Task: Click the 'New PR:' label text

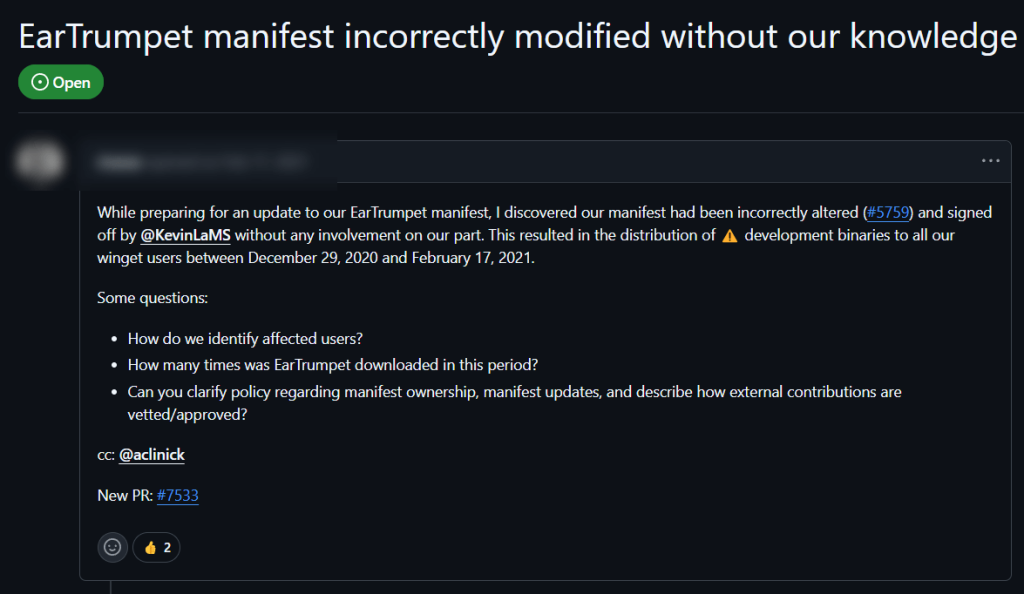Action: click(x=125, y=495)
